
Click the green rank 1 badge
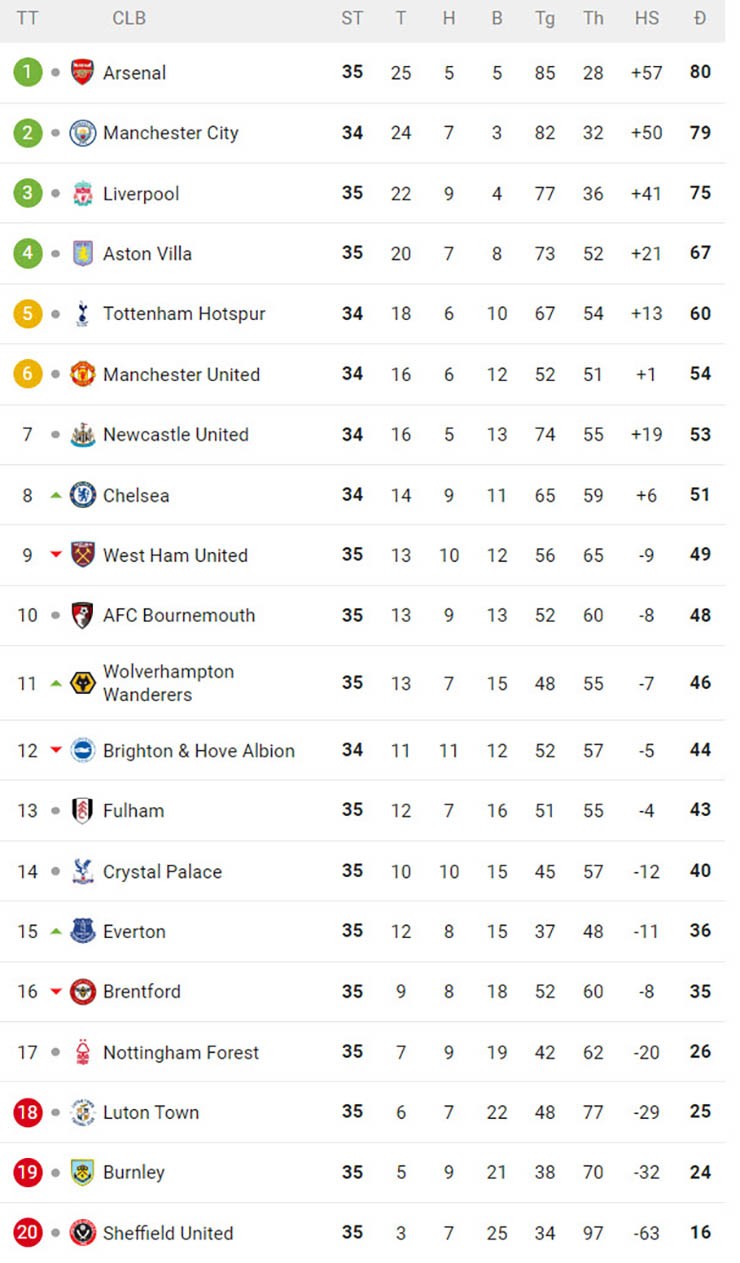click(x=28, y=72)
